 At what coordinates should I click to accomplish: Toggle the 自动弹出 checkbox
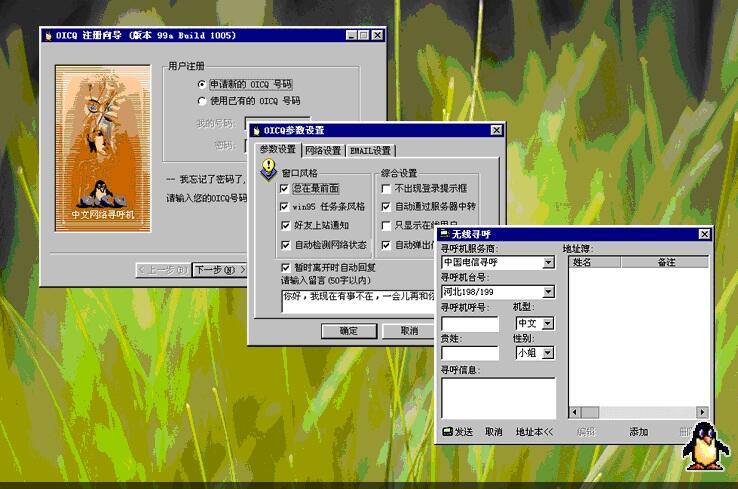click(x=386, y=245)
